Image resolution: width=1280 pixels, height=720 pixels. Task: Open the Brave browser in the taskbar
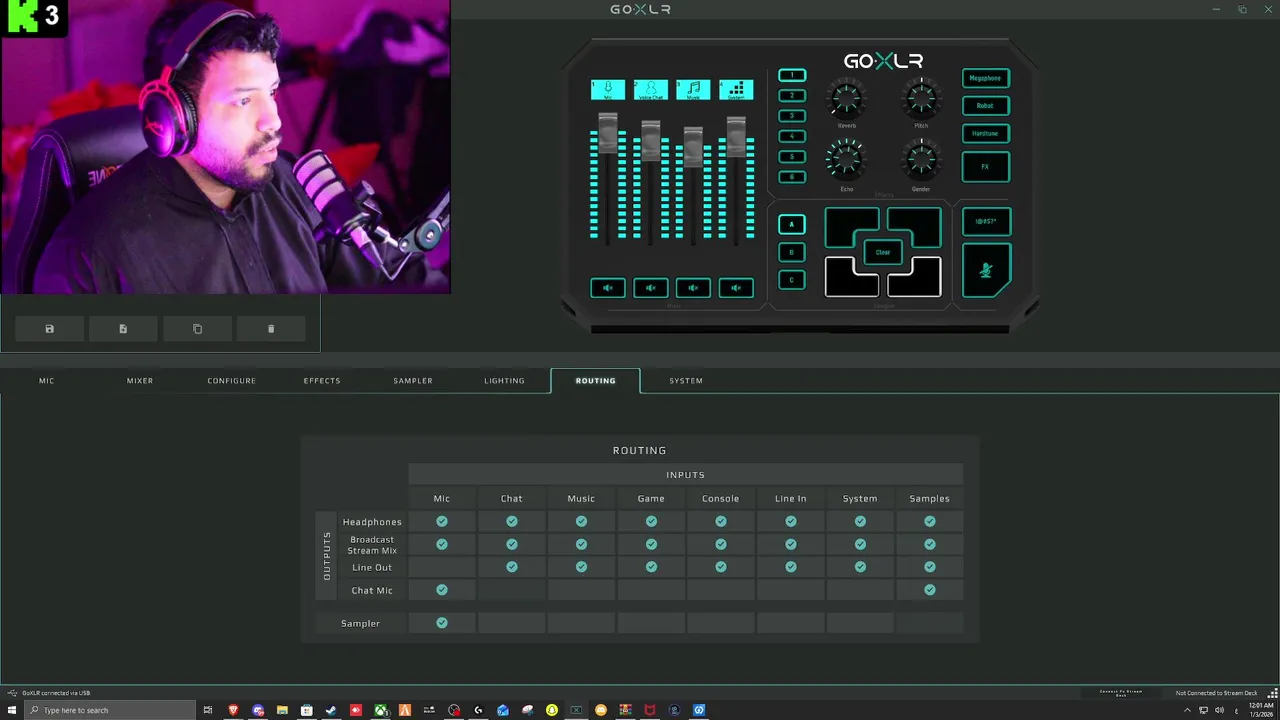coord(234,710)
